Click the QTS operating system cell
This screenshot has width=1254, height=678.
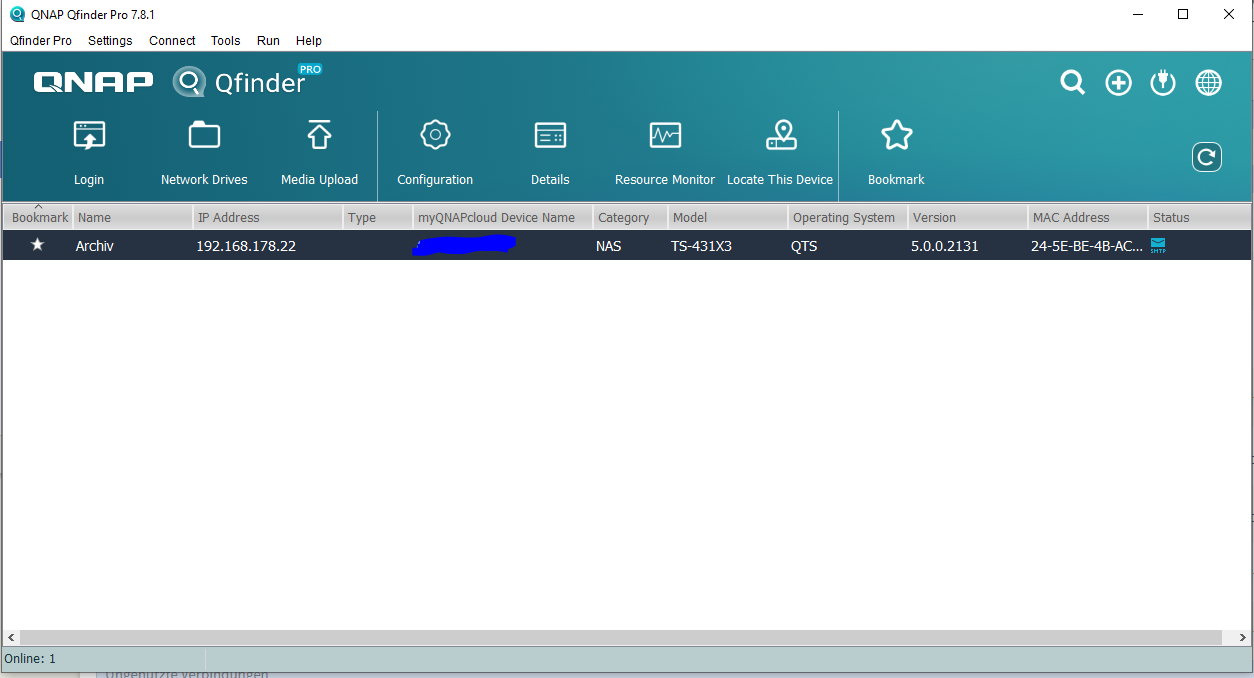pos(804,245)
